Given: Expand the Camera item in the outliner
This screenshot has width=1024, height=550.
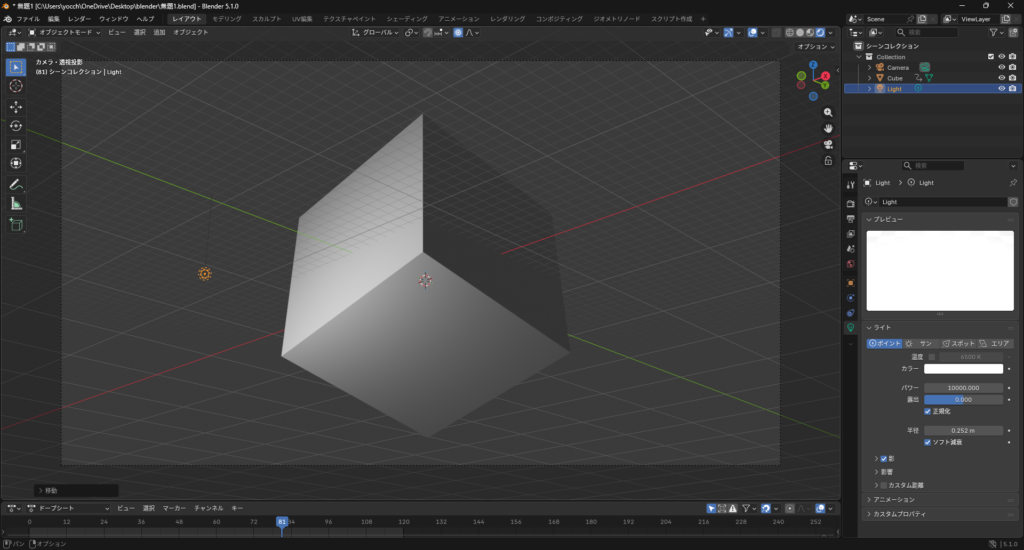Looking at the screenshot, I should coord(869,67).
